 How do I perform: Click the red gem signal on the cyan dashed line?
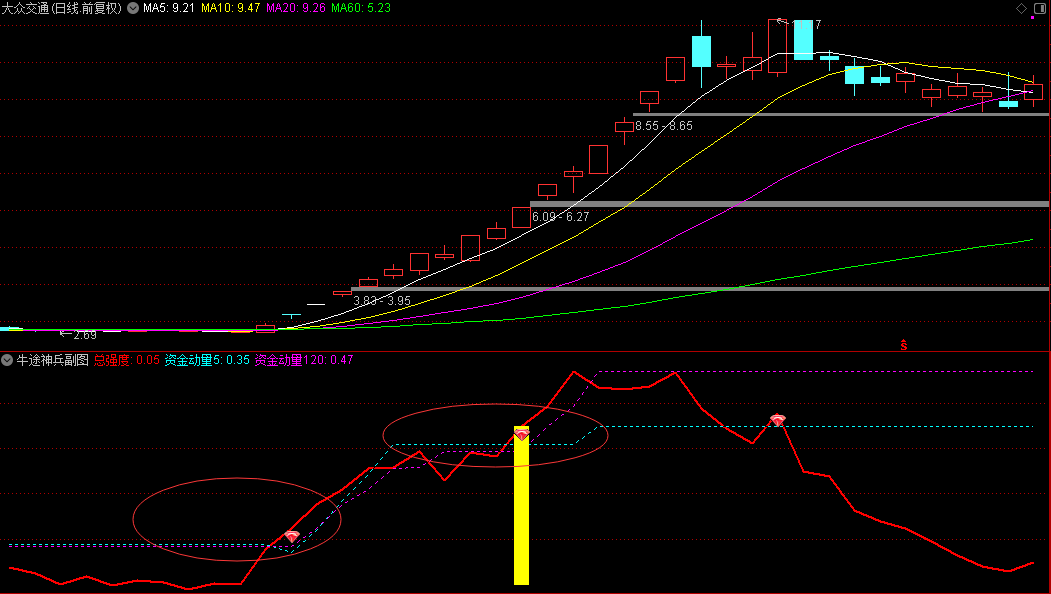(x=778, y=420)
